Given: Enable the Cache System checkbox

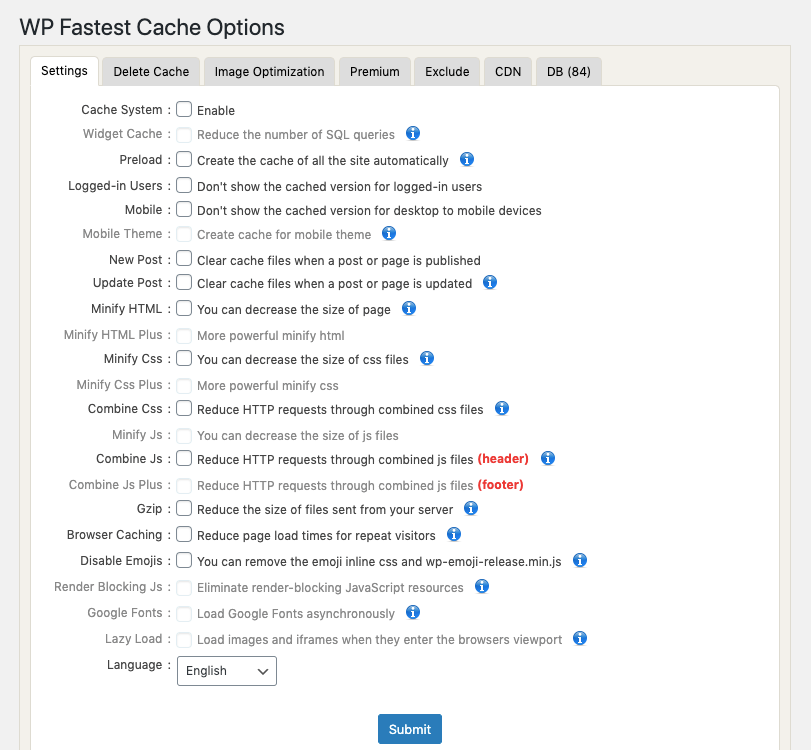Looking at the screenshot, I should tap(183, 109).
